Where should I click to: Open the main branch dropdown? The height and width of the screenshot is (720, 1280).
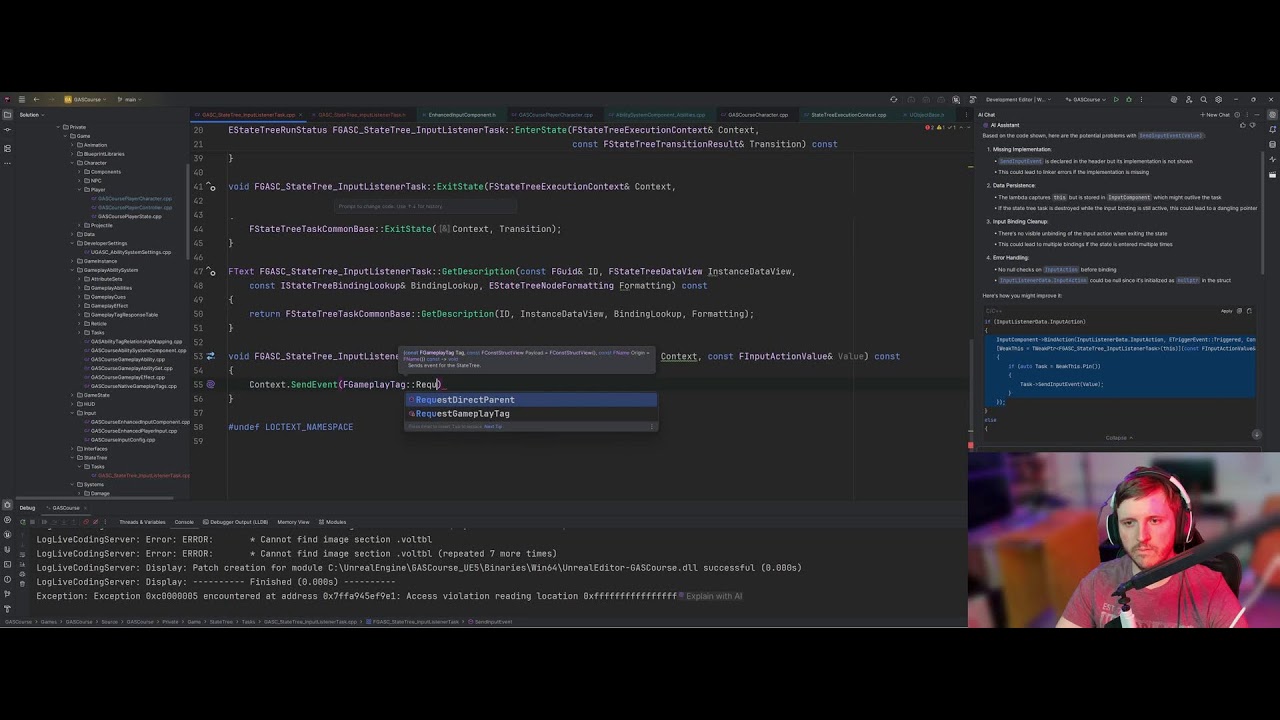[x=129, y=99]
